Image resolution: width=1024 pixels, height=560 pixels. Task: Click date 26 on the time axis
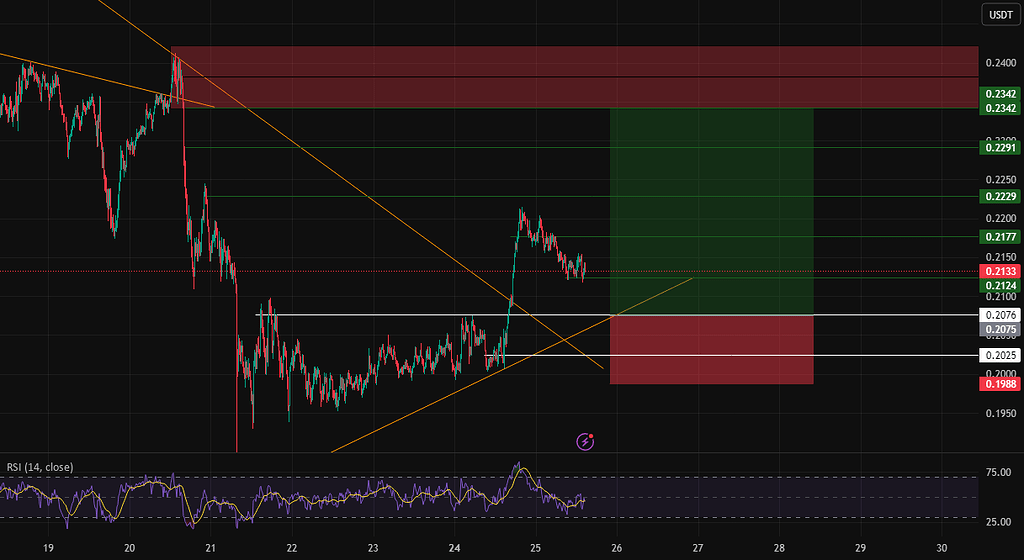(x=616, y=548)
